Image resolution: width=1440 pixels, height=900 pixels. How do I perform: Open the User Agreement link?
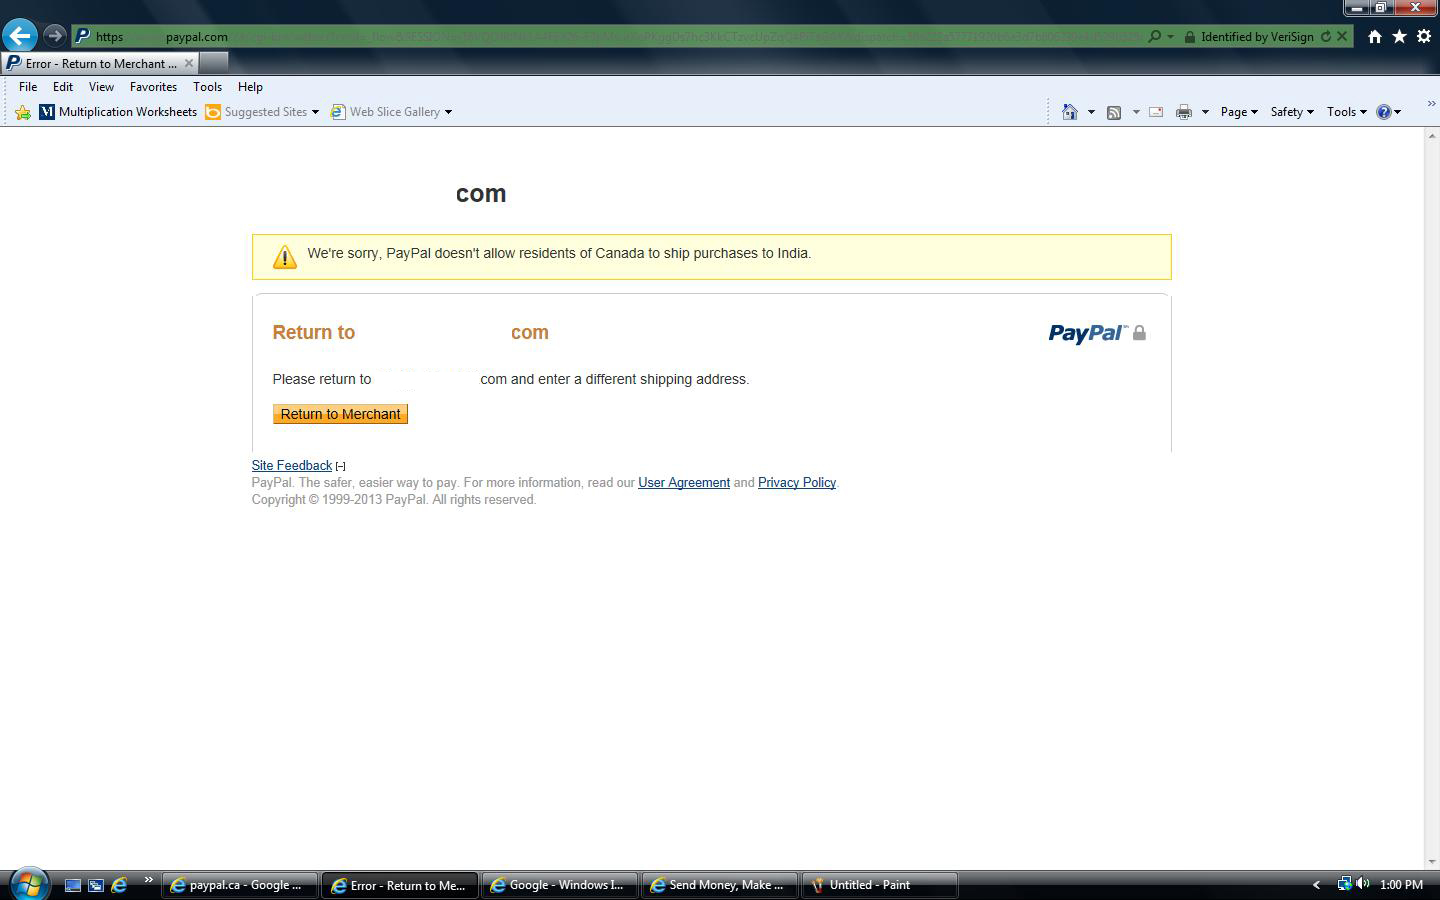pyautogui.click(x=684, y=483)
